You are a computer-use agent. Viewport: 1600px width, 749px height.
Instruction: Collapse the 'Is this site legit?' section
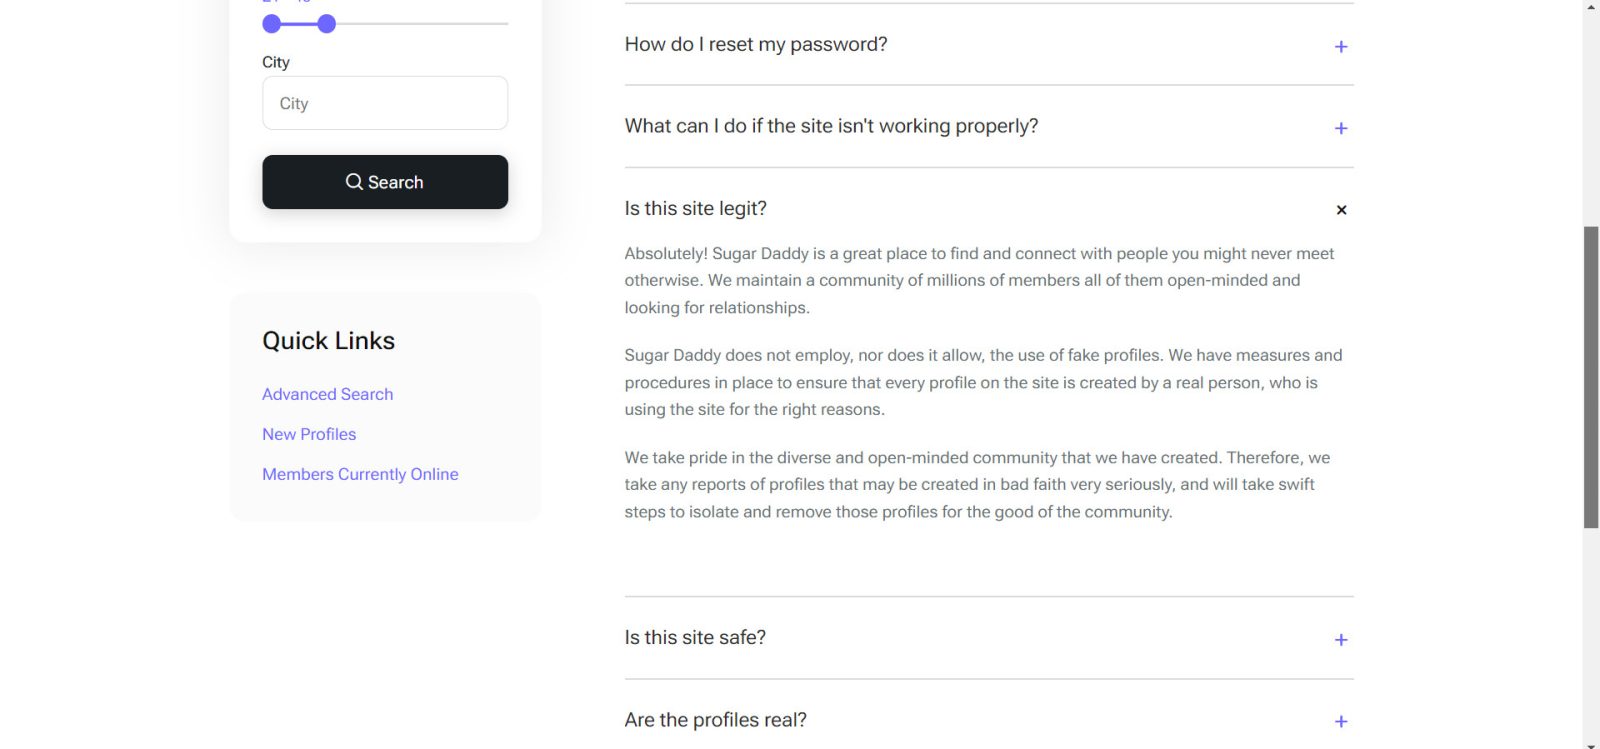point(696,209)
